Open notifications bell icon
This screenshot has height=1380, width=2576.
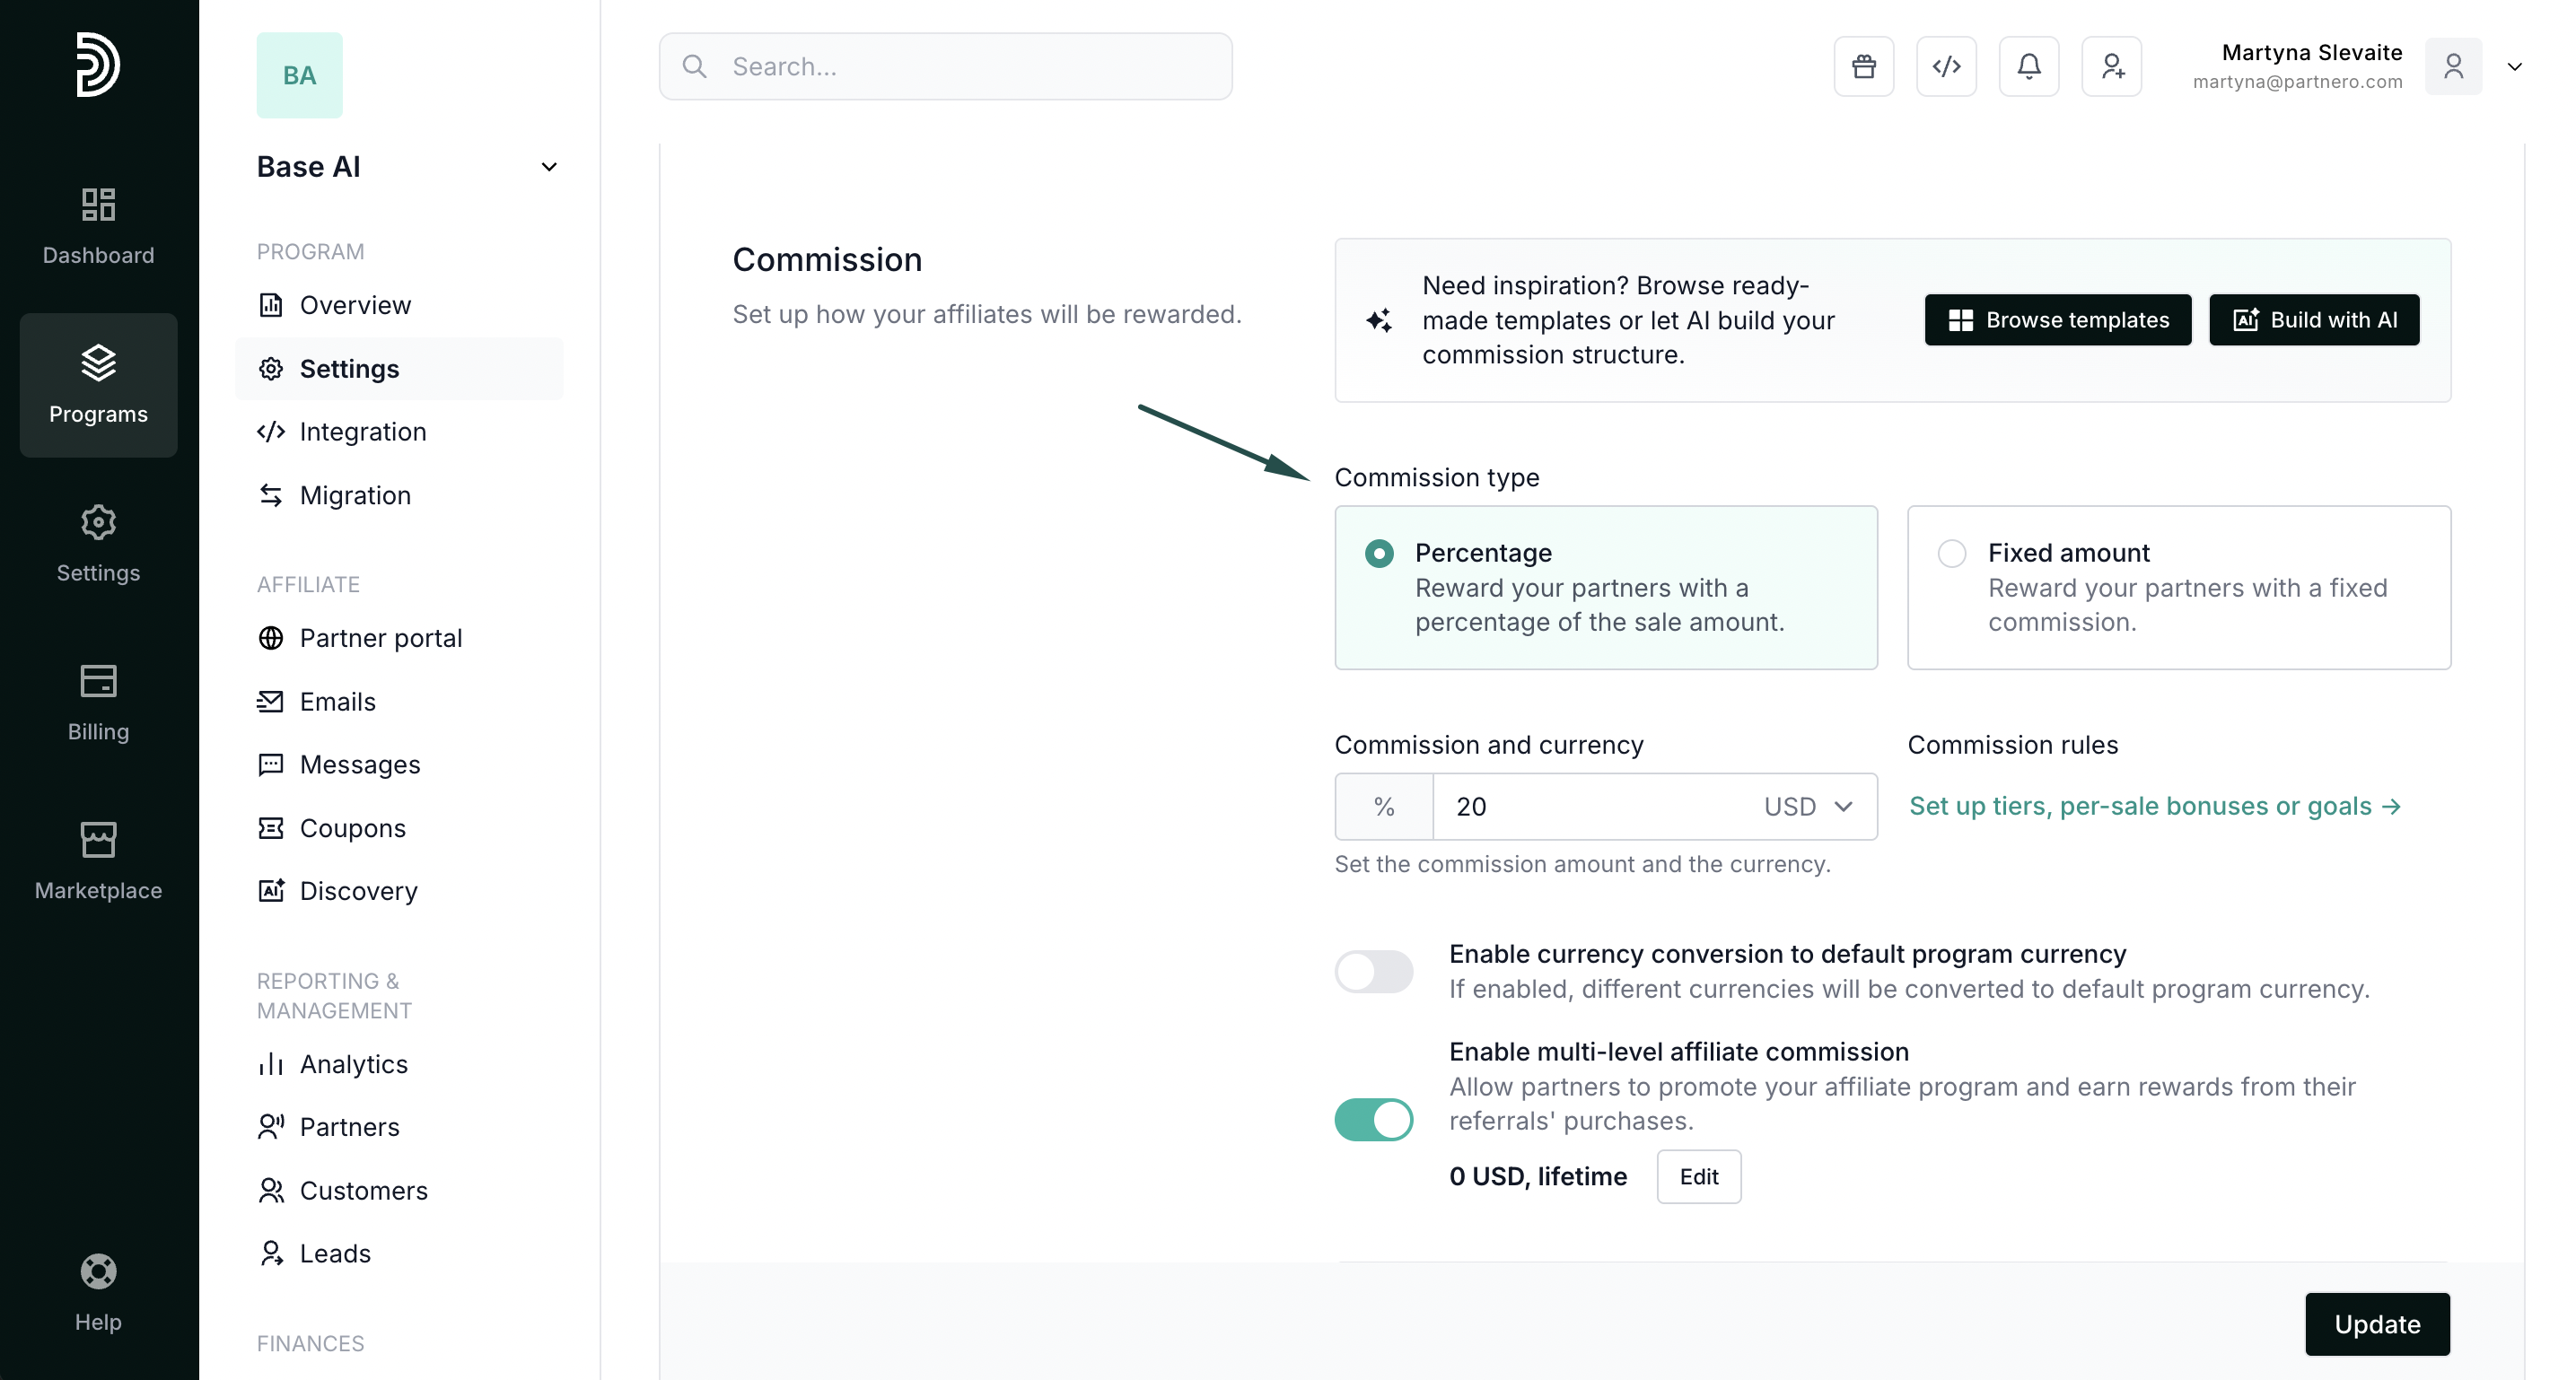[2028, 66]
